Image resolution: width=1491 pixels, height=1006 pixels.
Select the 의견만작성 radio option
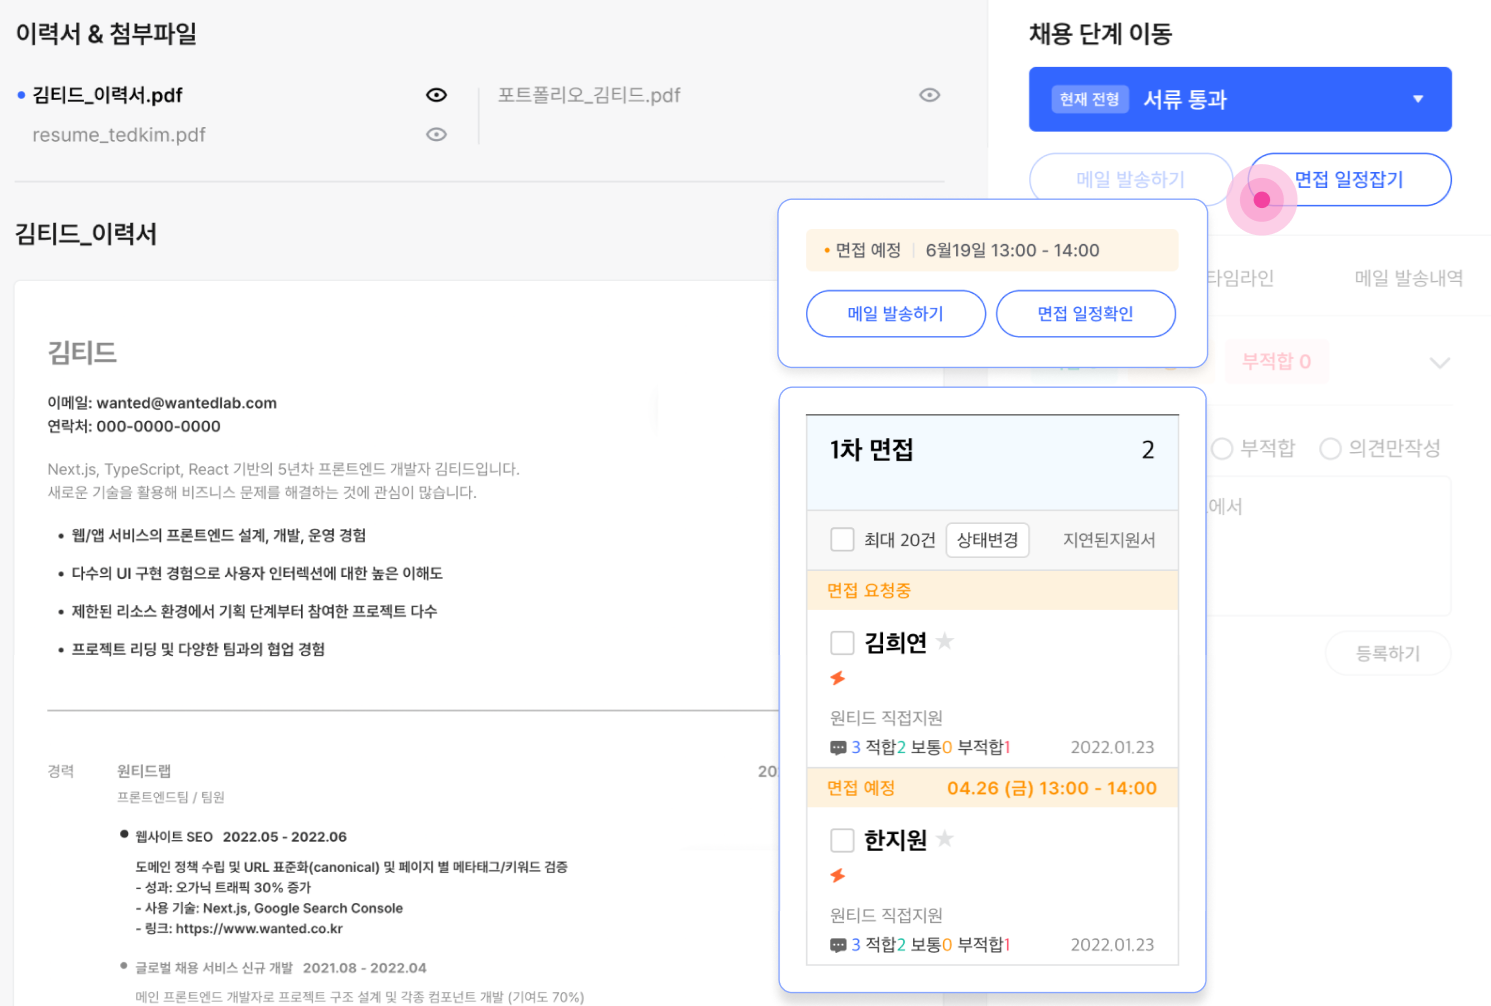pyautogui.click(x=1330, y=448)
